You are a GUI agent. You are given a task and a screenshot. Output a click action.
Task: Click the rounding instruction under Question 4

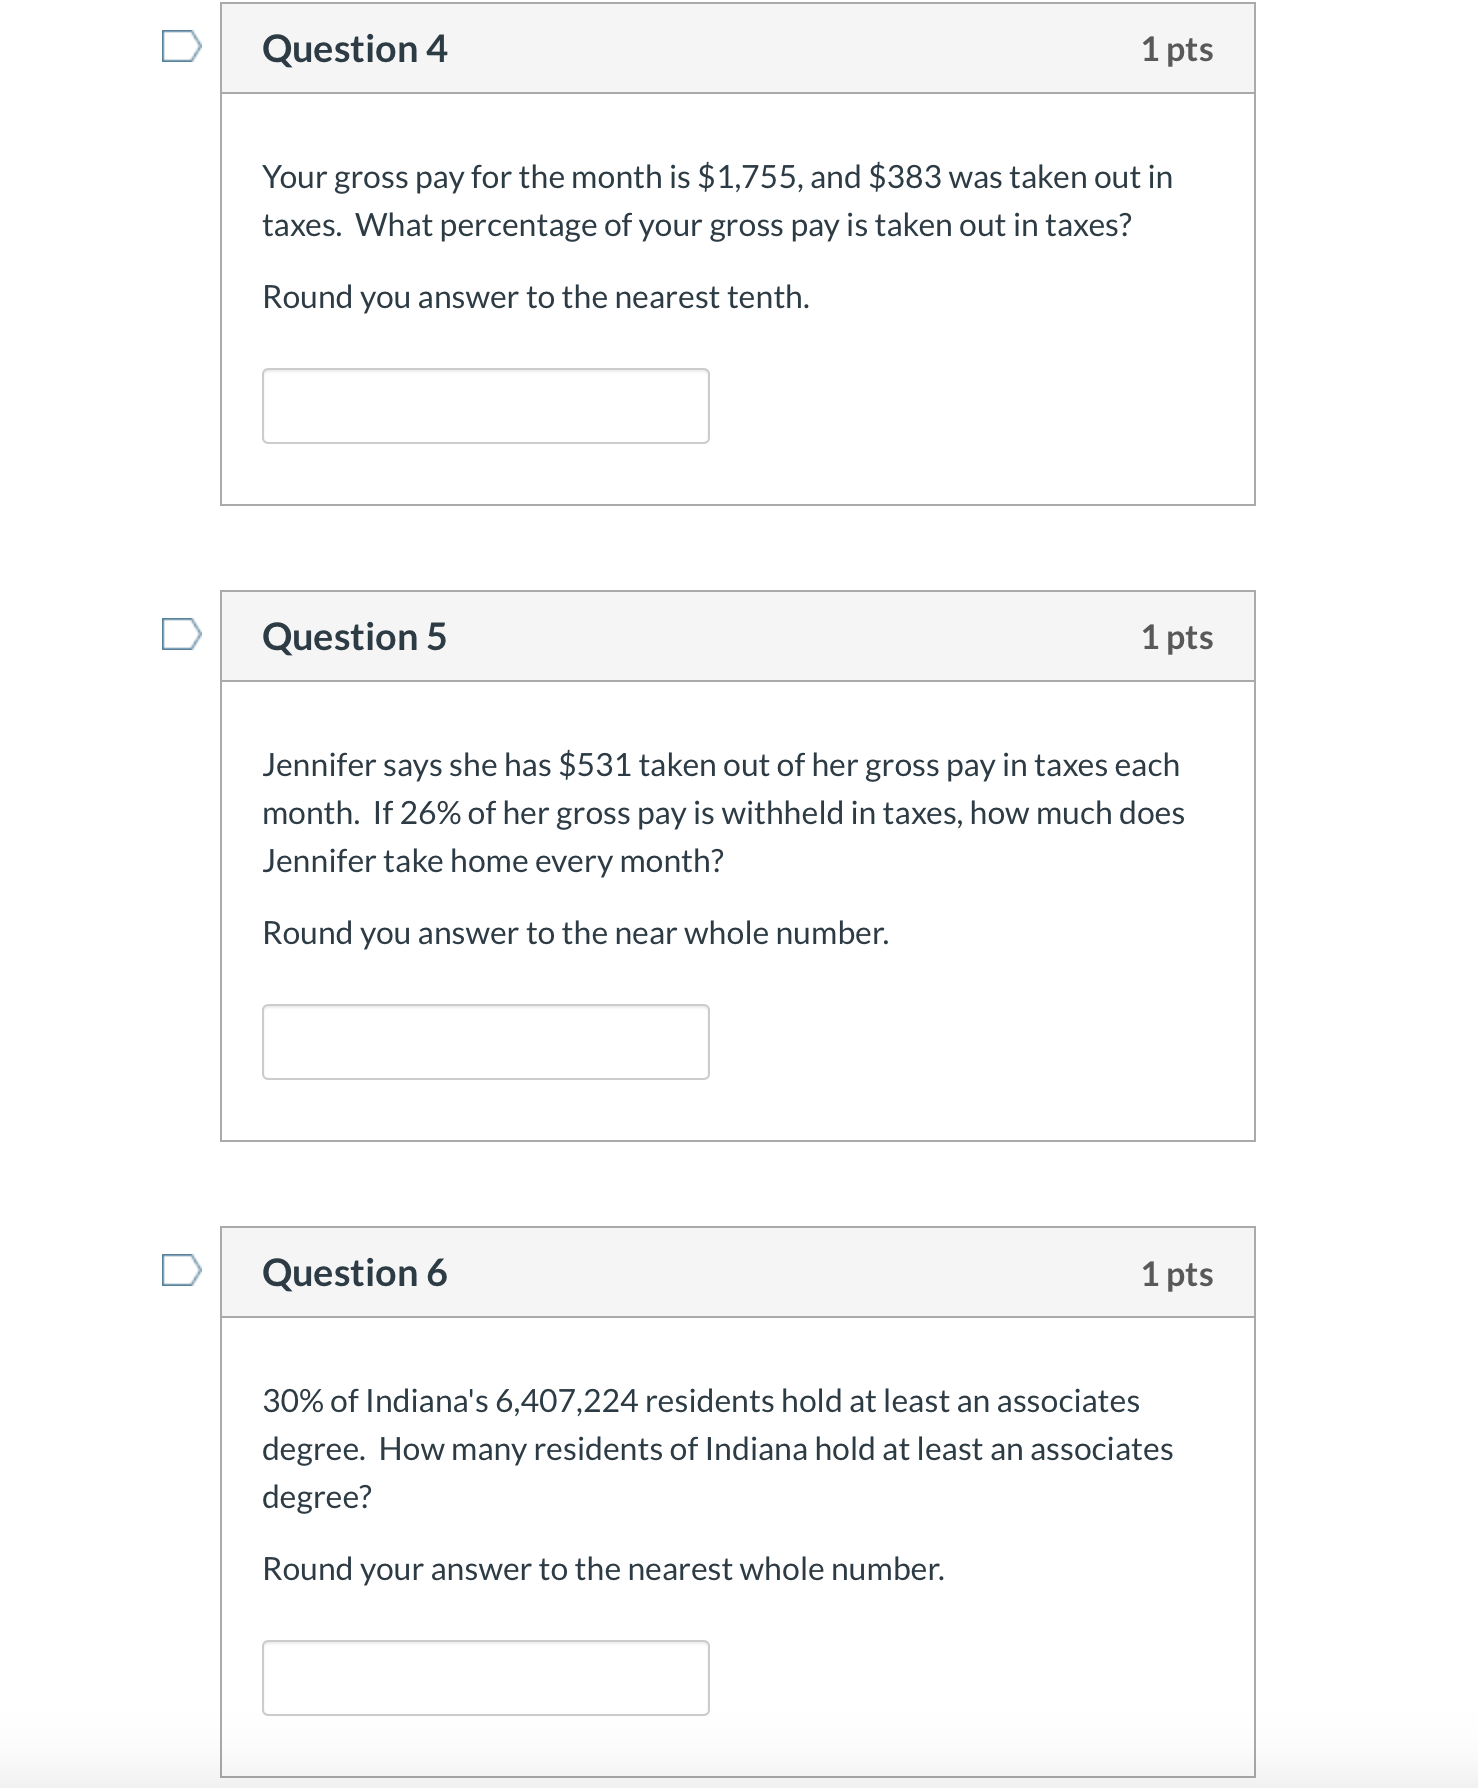click(x=535, y=295)
